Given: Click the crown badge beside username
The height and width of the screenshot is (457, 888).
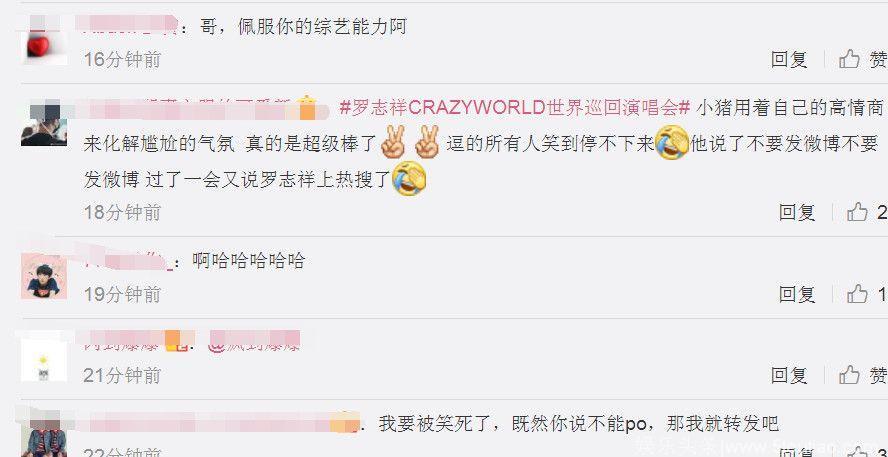Looking at the screenshot, I should point(306,106).
